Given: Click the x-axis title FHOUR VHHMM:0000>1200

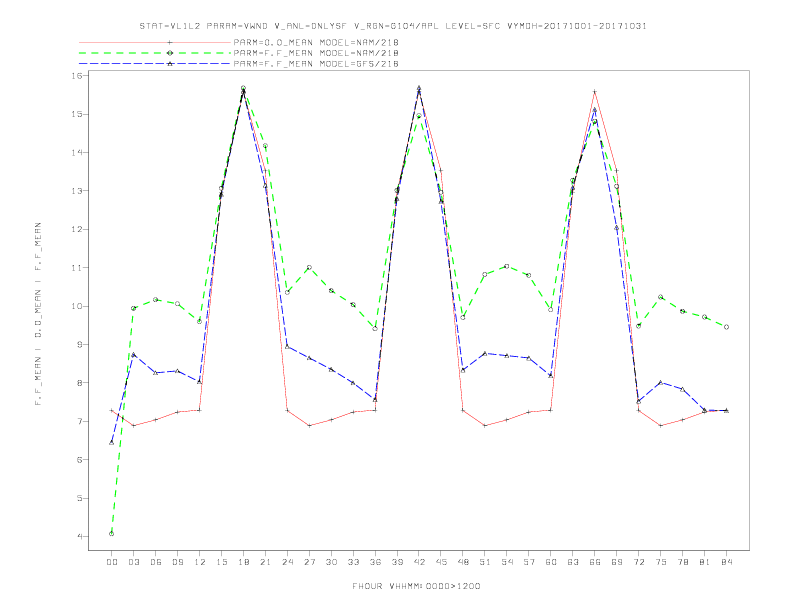Looking at the screenshot, I should pyautogui.click(x=416, y=586).
